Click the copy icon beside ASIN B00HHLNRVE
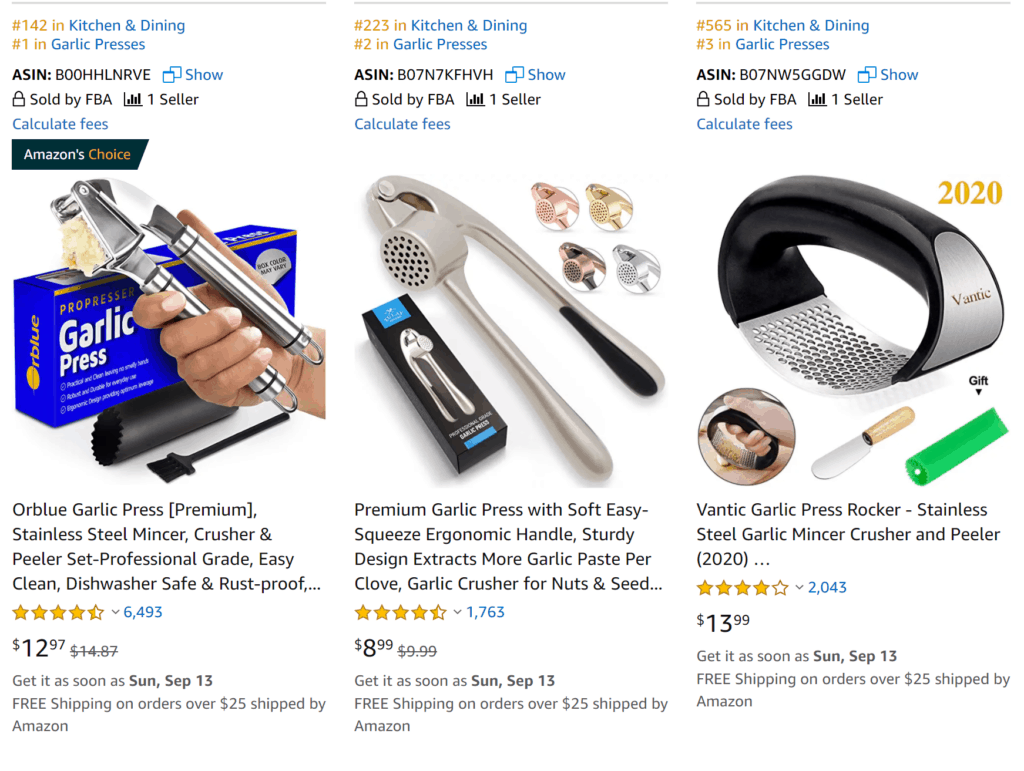Image resolution: width=1024 pixels, height=771 pixels. [172, 74]
